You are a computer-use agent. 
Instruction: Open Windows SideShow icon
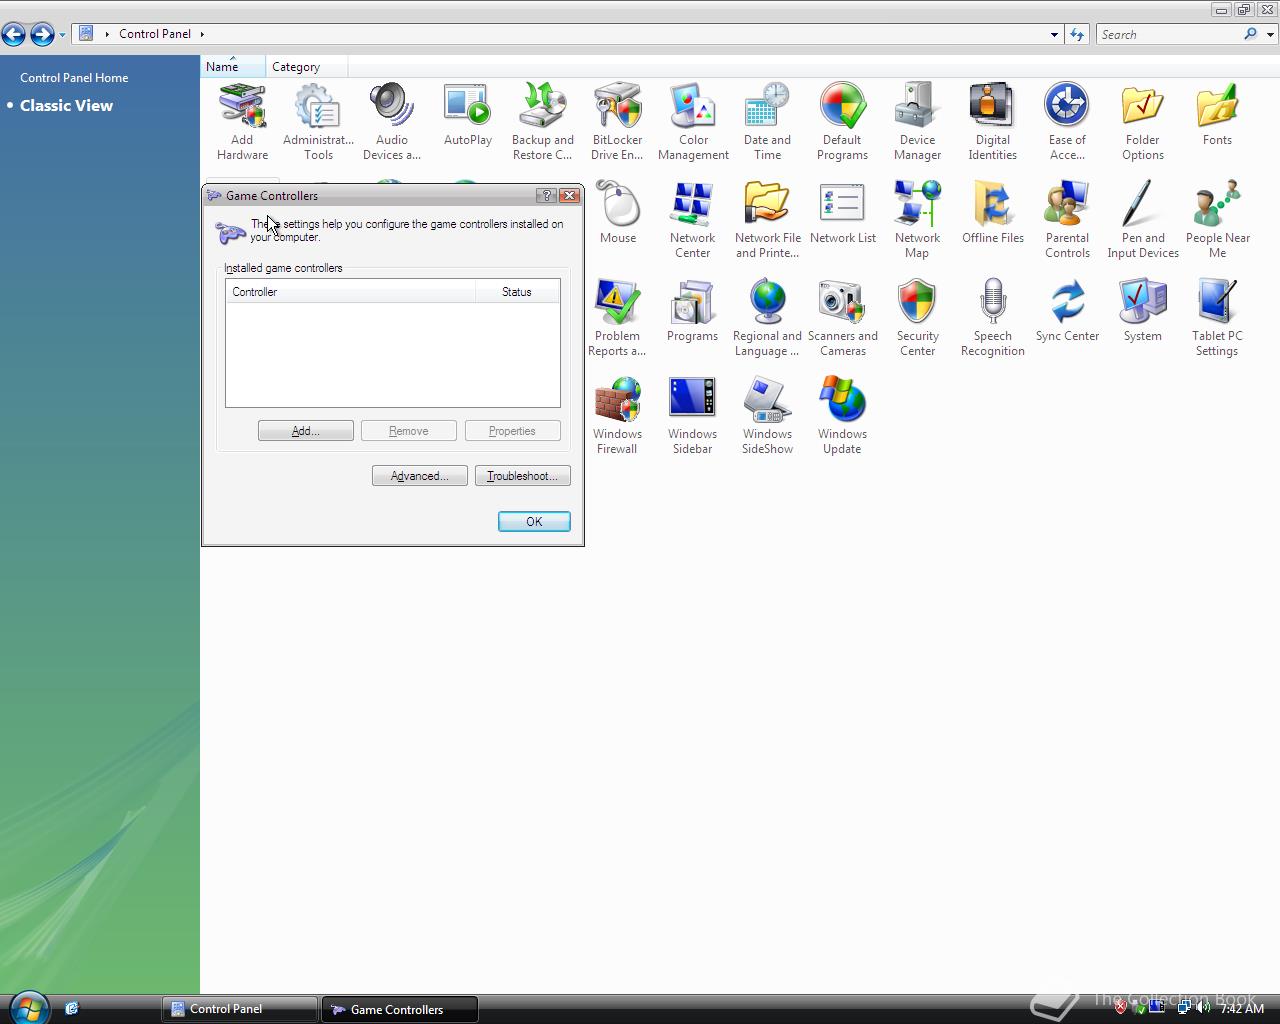click(x=767, y=416)
